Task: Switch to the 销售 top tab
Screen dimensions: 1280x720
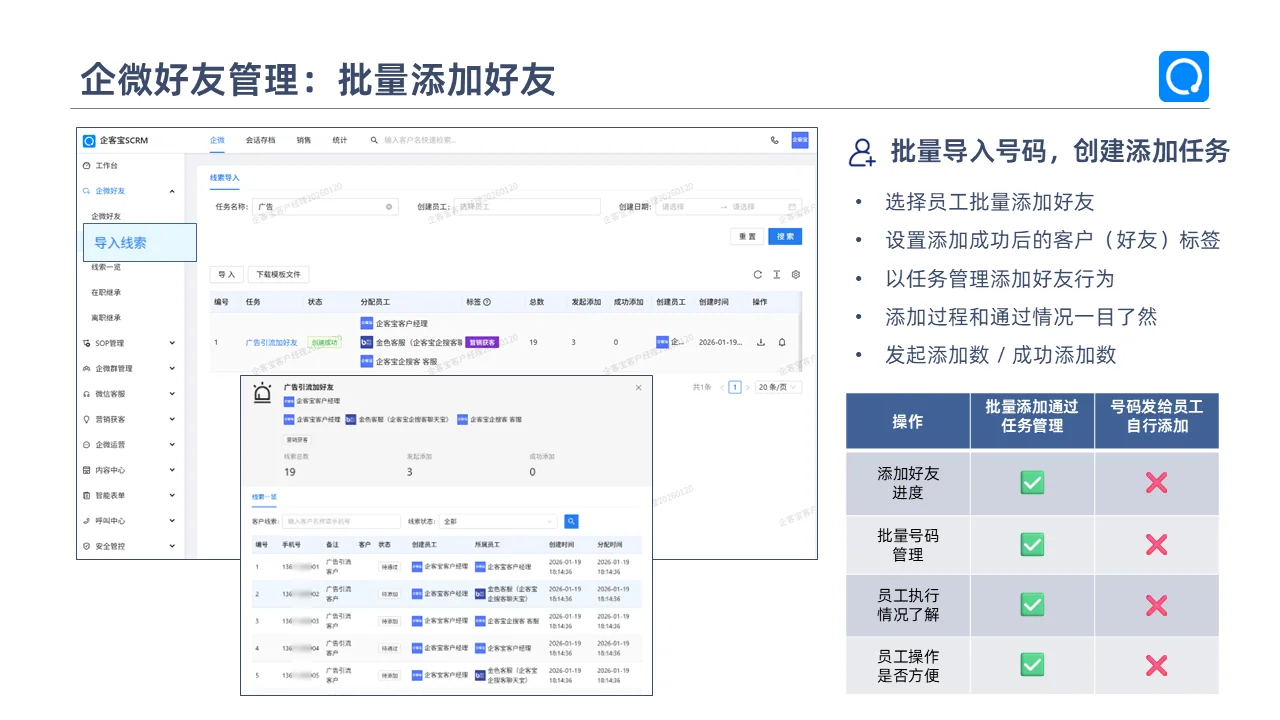Action: pyautogui.click(x=304, y=140)
